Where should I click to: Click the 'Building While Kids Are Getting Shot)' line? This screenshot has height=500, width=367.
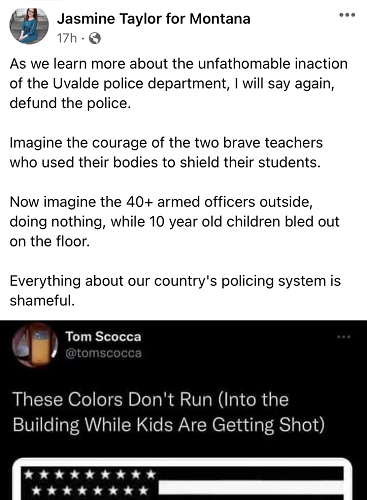pos(168,425)
